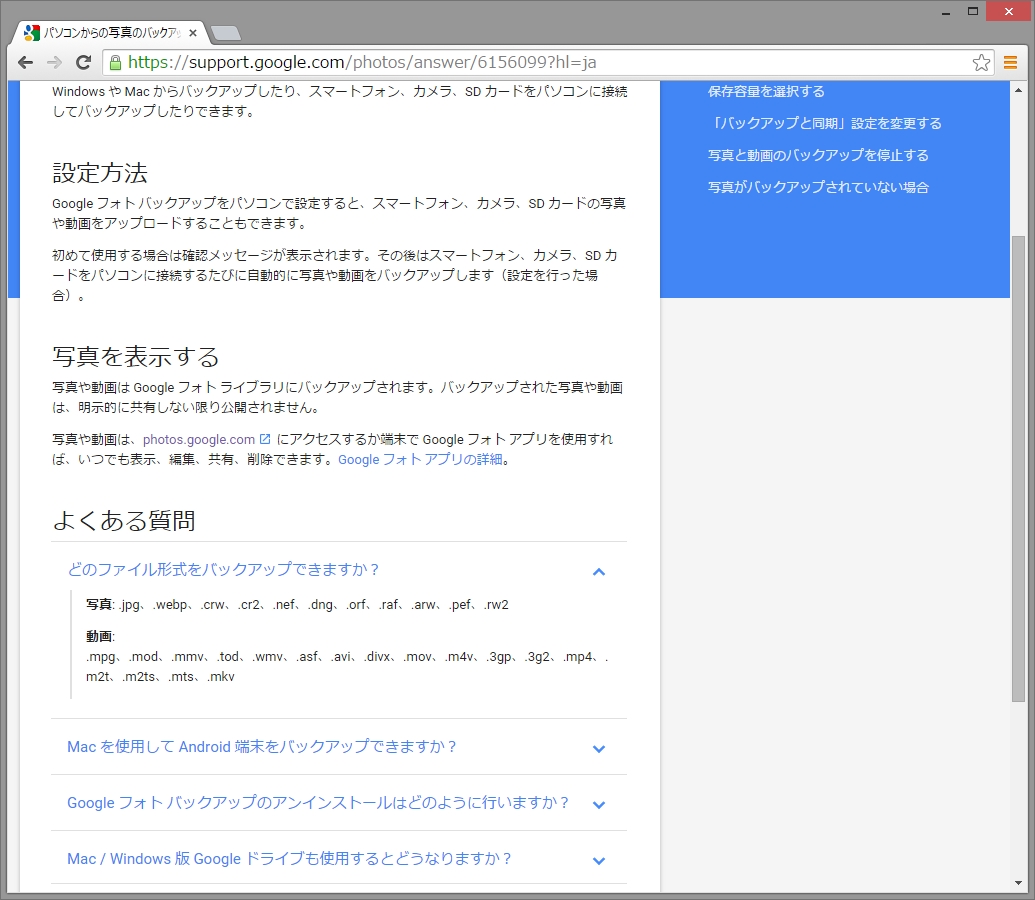Open 「バックアップと同期」設定を変更する link
Image resolution: width=1035 pixels, height=900 pixels.
825,123
